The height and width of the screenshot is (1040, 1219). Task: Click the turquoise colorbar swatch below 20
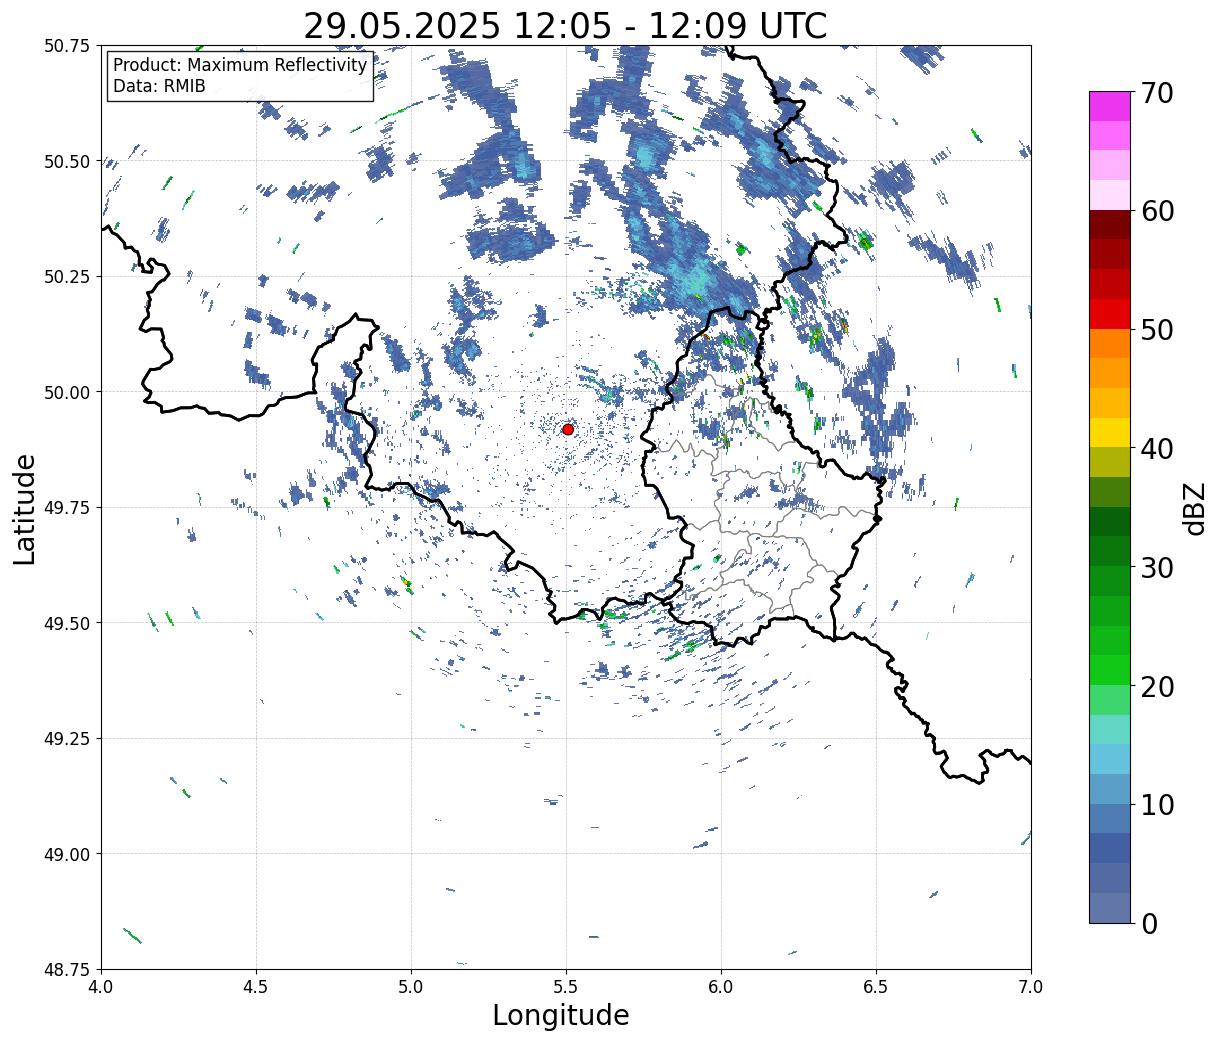[x=1110, y=729]
